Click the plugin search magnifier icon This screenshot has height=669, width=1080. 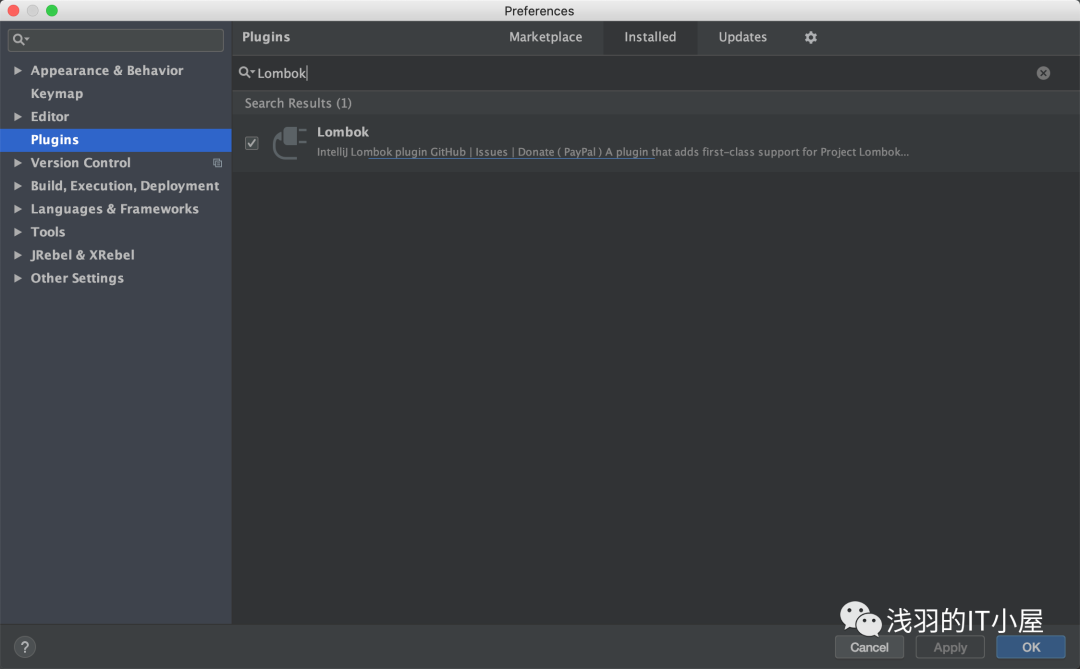click(246, 72)
